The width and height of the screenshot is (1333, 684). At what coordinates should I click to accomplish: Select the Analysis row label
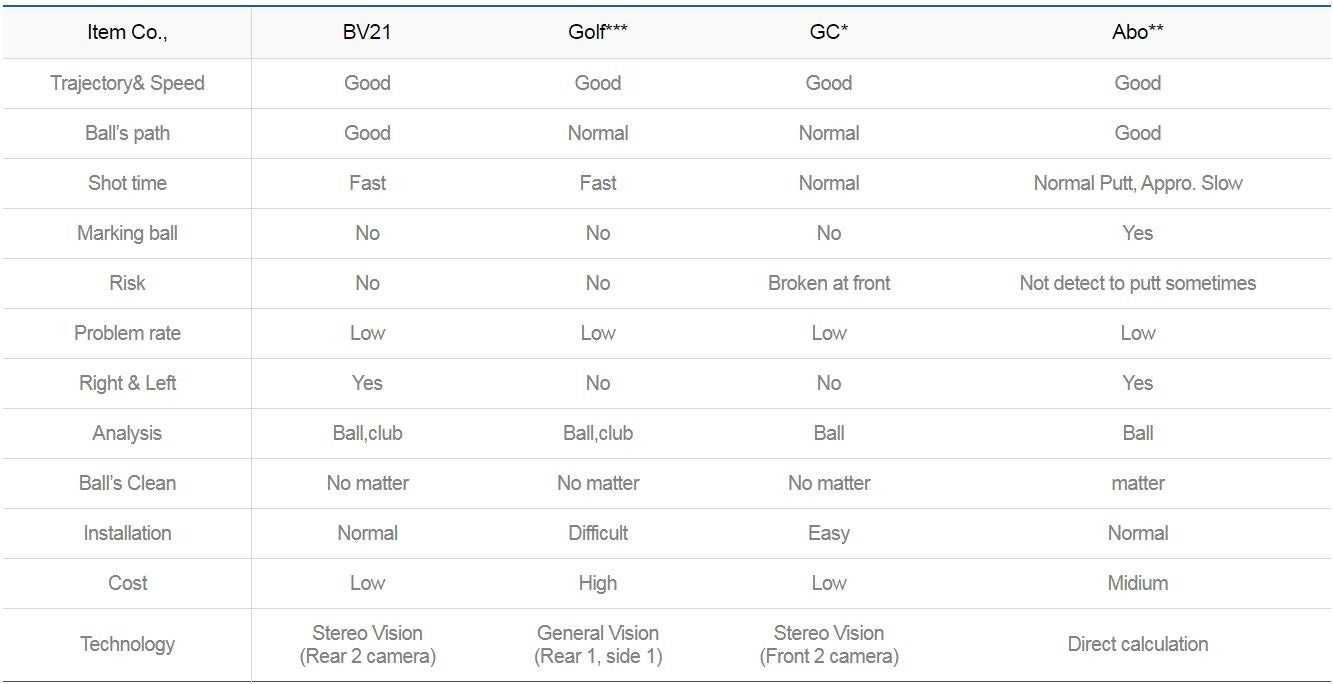click(127, 433)
